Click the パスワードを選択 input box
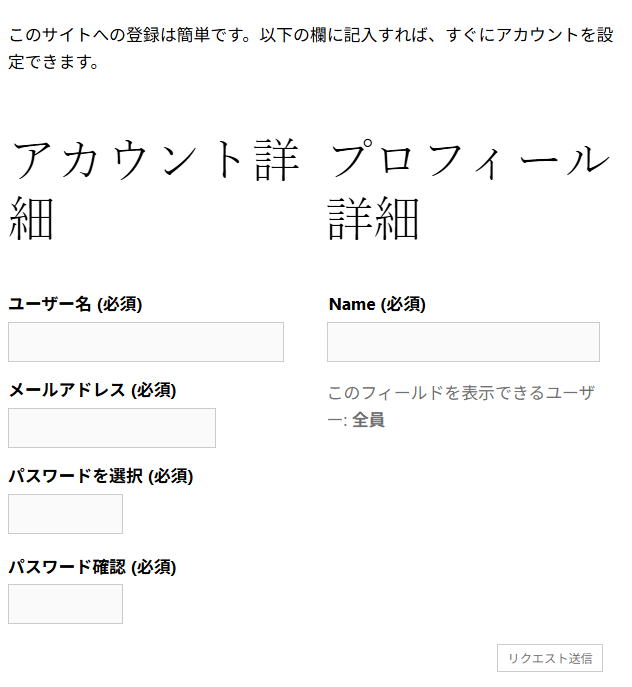Image resolution: width=632 pixels, height=687 pixels. point(65,514)
